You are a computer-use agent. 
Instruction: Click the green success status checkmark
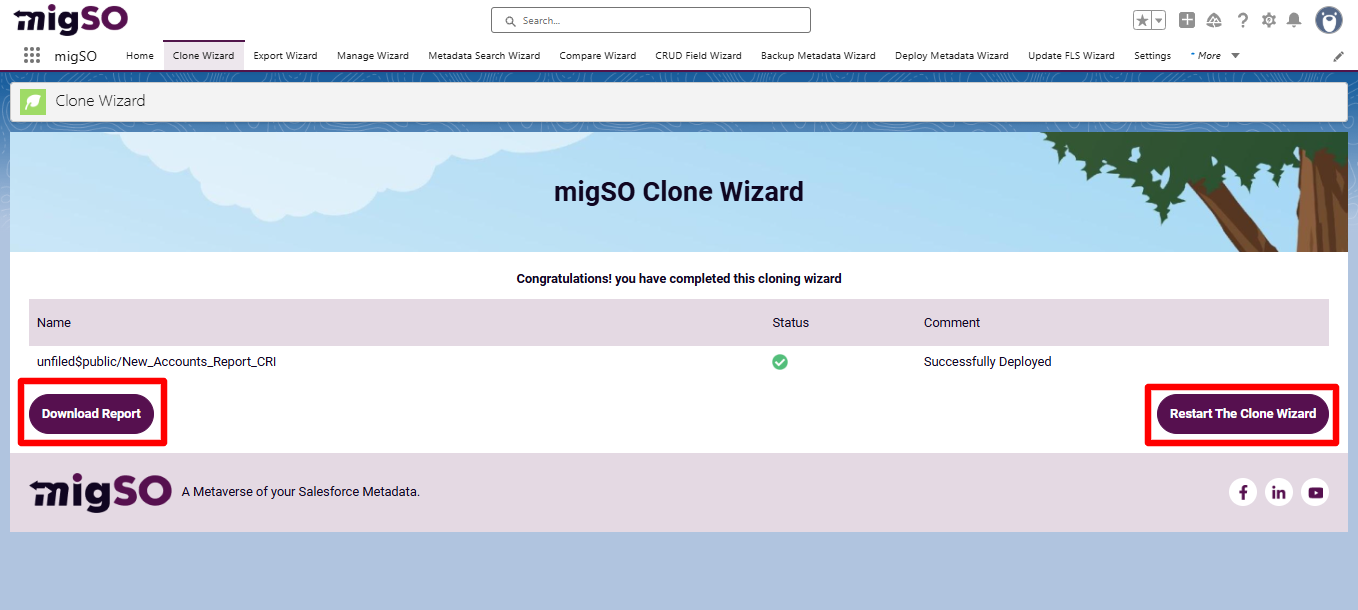pyautogui.click(x=780, y=362)
